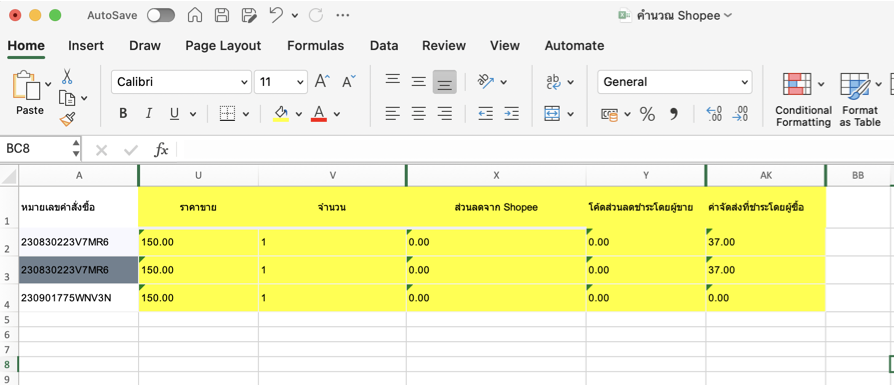Click the Save floppy disk icon
895x385 pixels.
point(221,15)
